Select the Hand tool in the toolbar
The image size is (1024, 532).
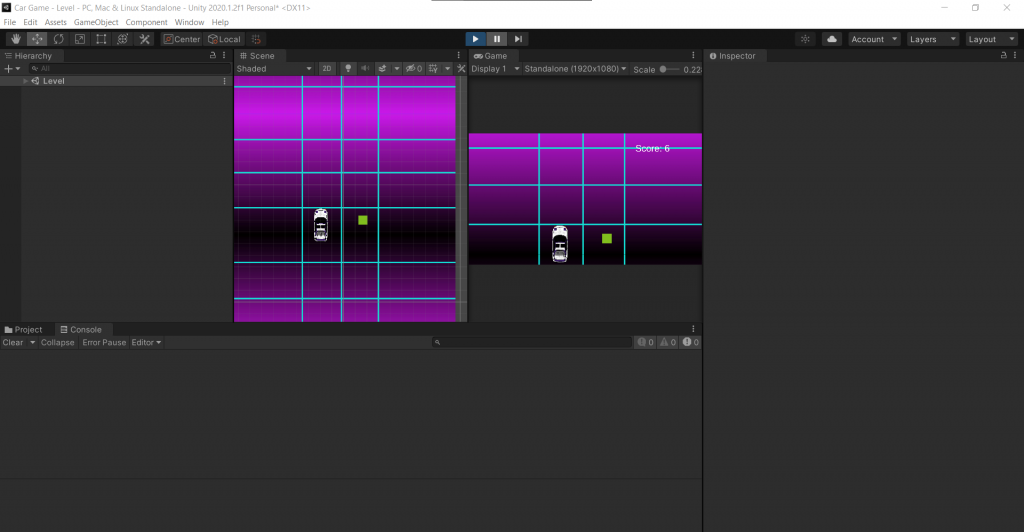tap(15, 39)
